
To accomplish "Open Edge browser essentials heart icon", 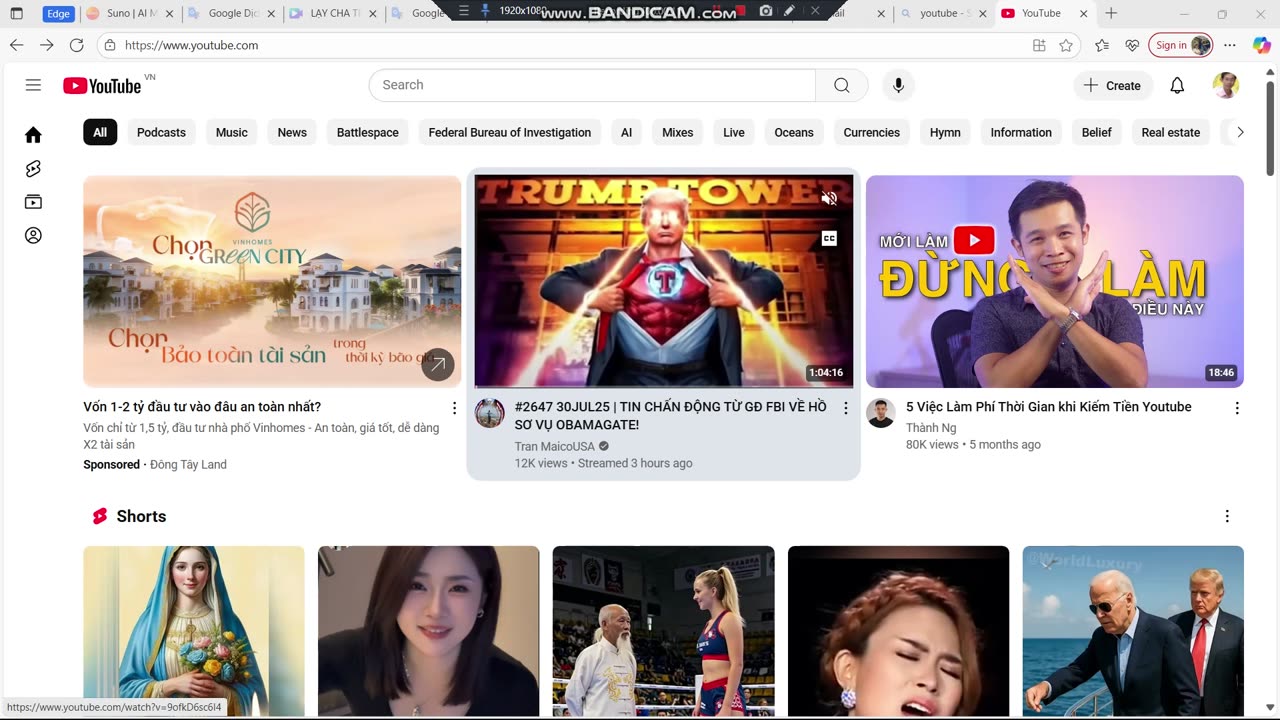I will 1132,45.
